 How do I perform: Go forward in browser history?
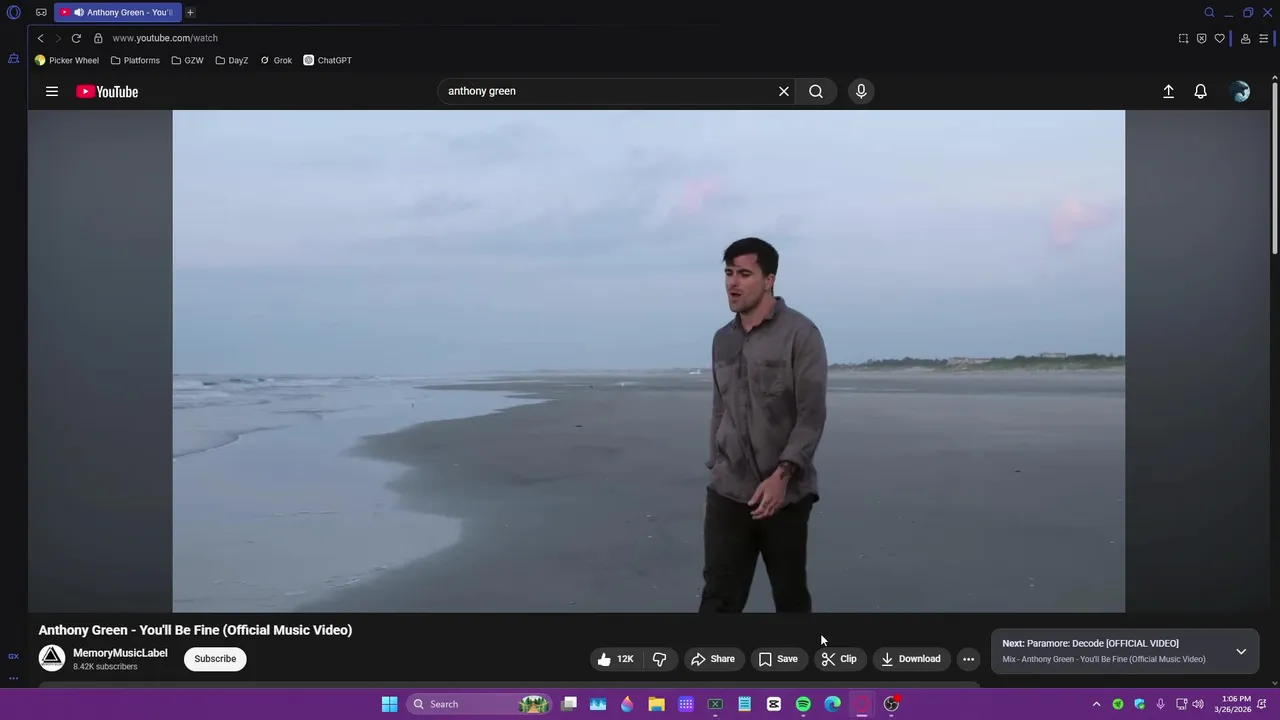pyautogui.click(x=58, y=38)
